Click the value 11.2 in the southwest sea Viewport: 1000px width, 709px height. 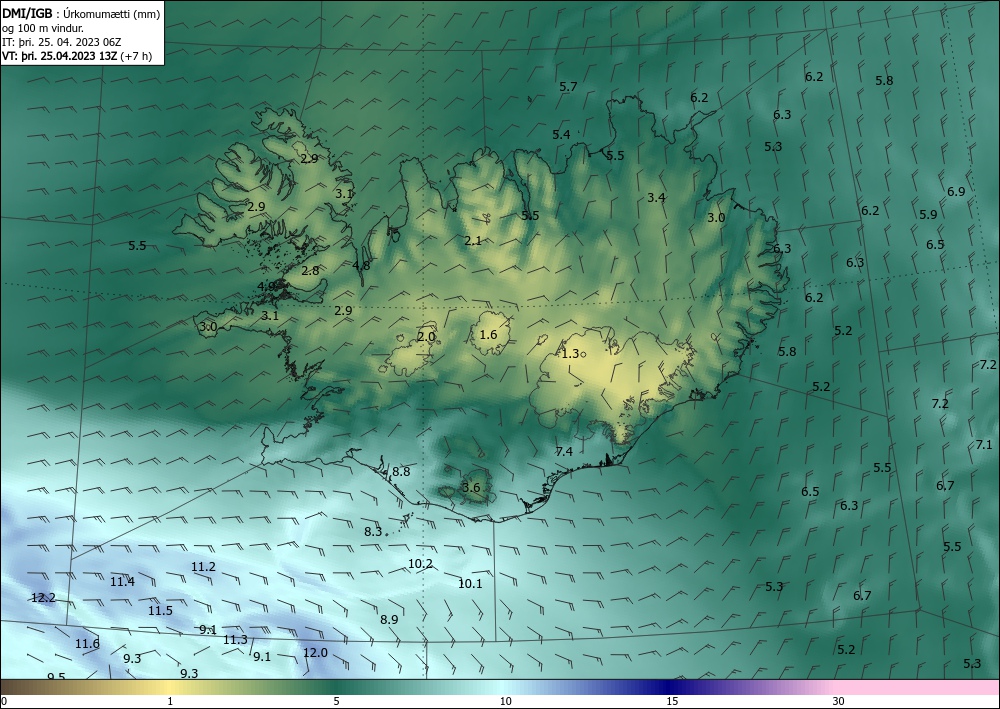[x=203, y=567]
